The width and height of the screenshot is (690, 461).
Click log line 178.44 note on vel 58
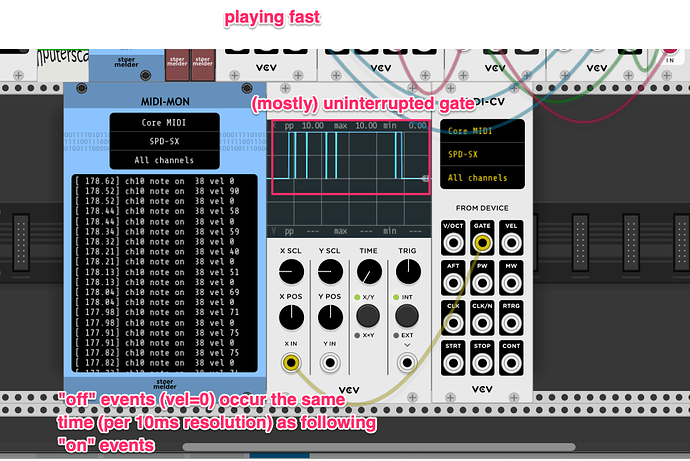pos(157,211)
